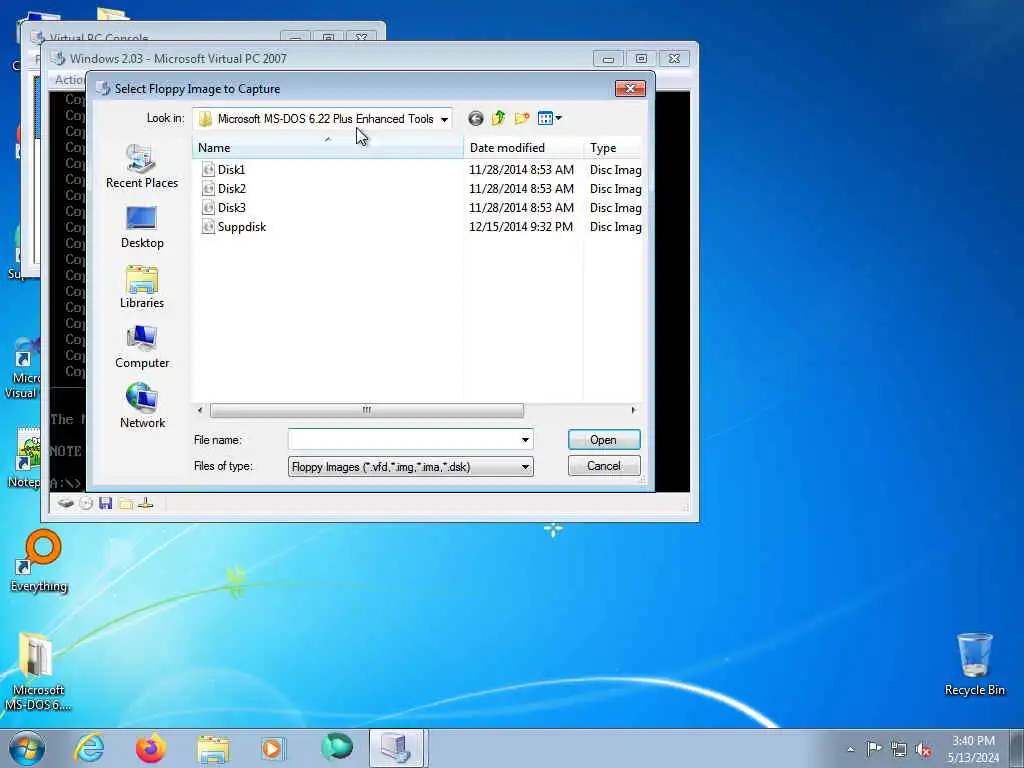Click the network status icon in Virtual PC

[x=146, y=503]
